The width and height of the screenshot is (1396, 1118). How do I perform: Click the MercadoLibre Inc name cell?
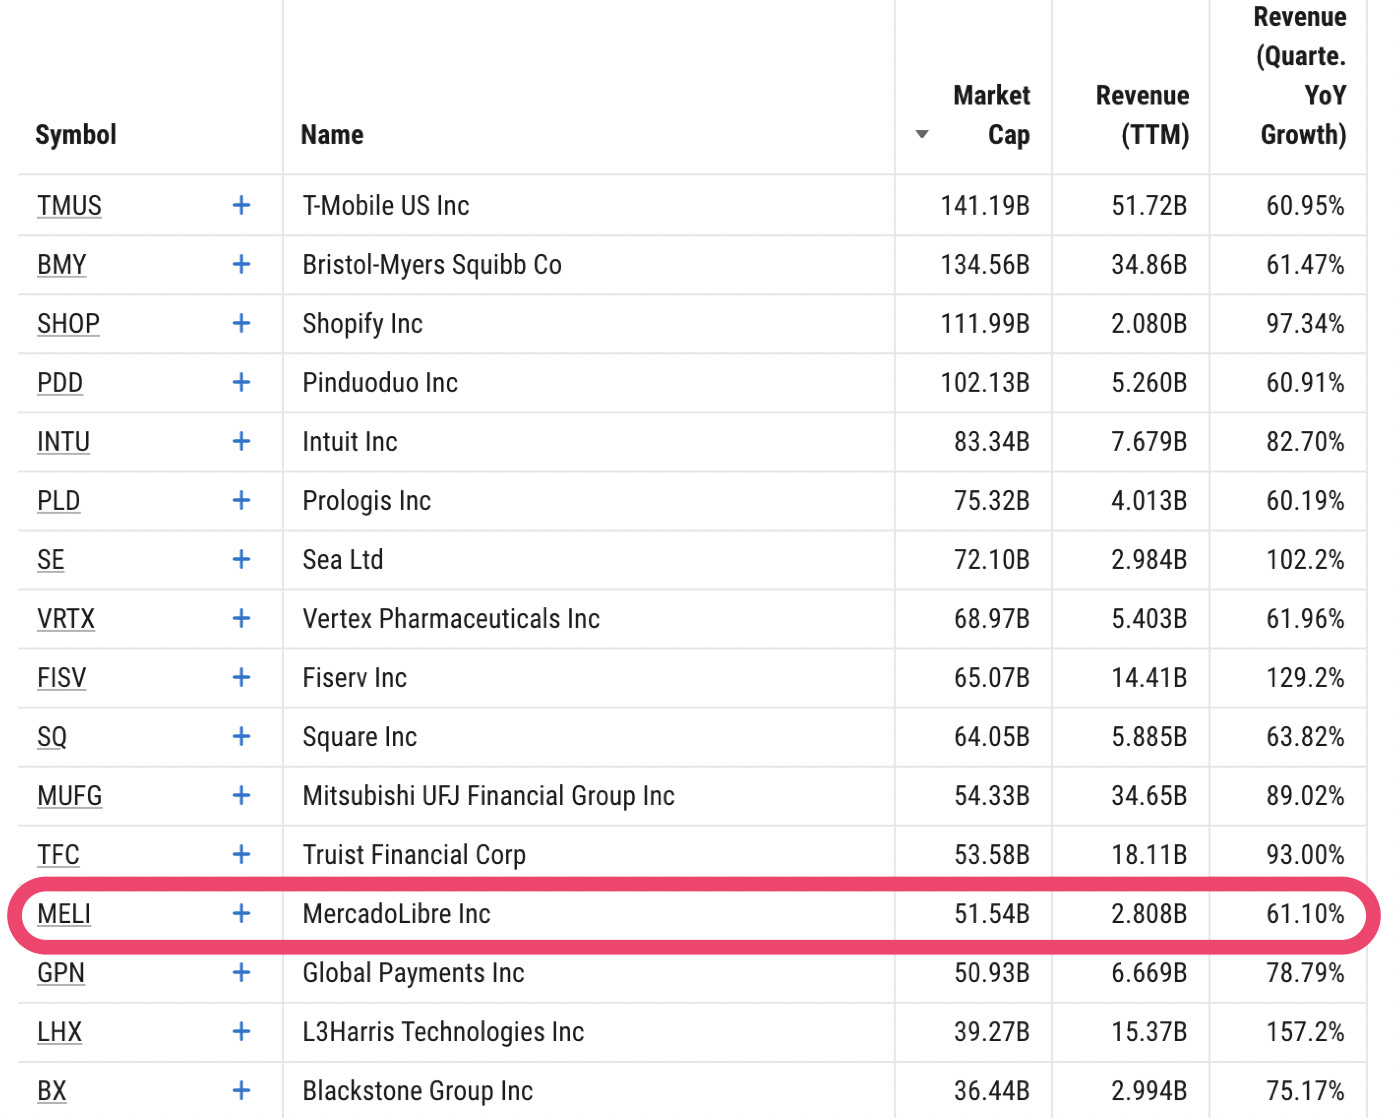tap(396, 914)
